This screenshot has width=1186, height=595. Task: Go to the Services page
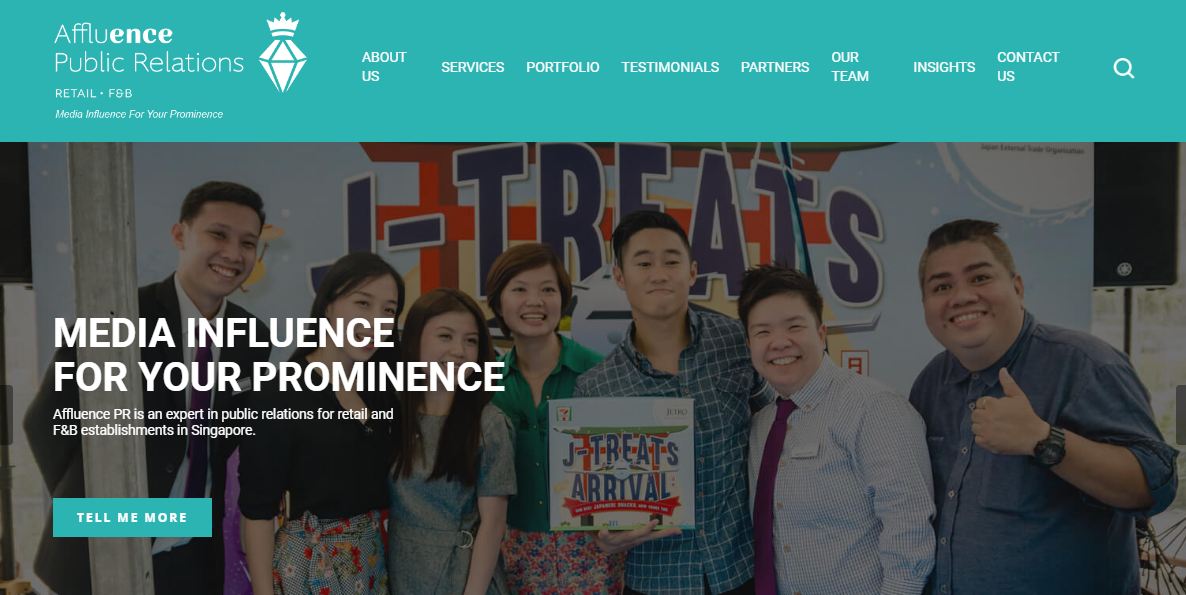pyautogui.click(x=473, y=67)
